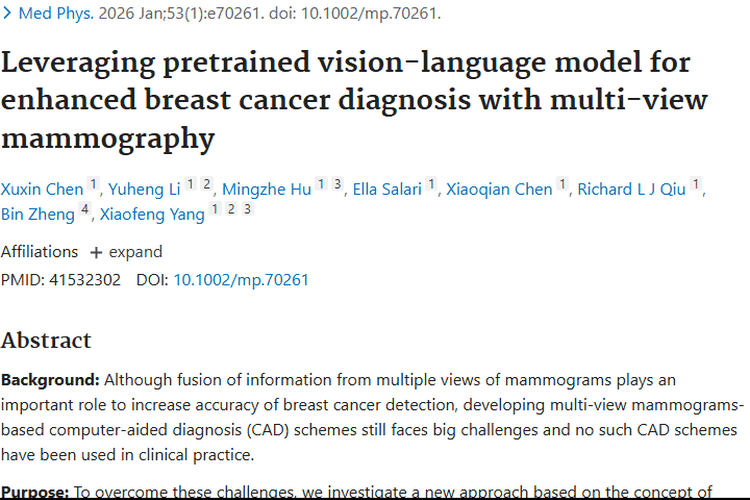Open author Xuxin Chen's link

[42, 189]
